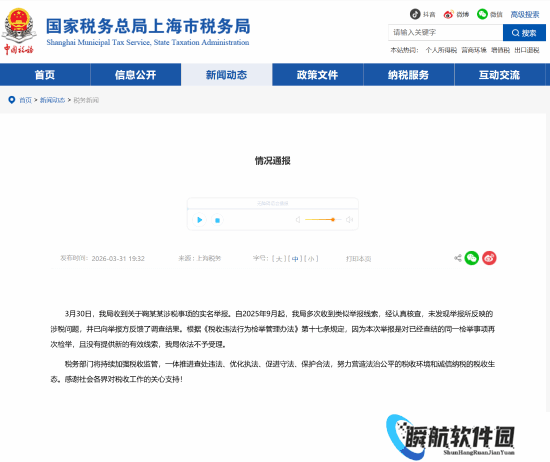550x462 pixels.
Task: Click the article title 情况通报
Action: 273,161
